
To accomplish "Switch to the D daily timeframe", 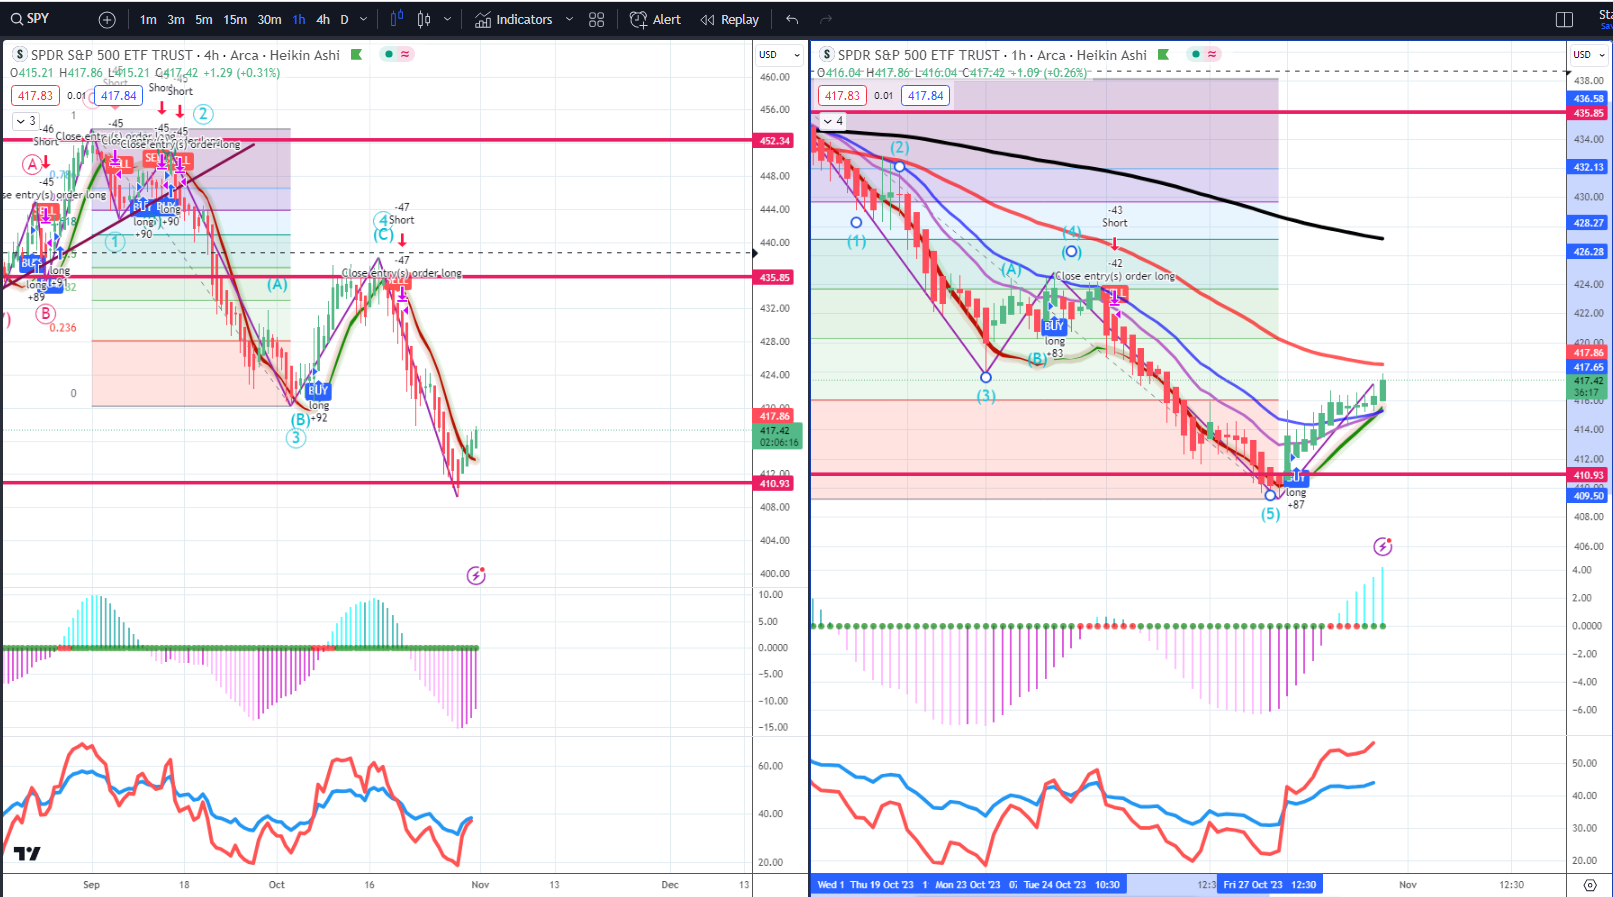I will (345, 20).
